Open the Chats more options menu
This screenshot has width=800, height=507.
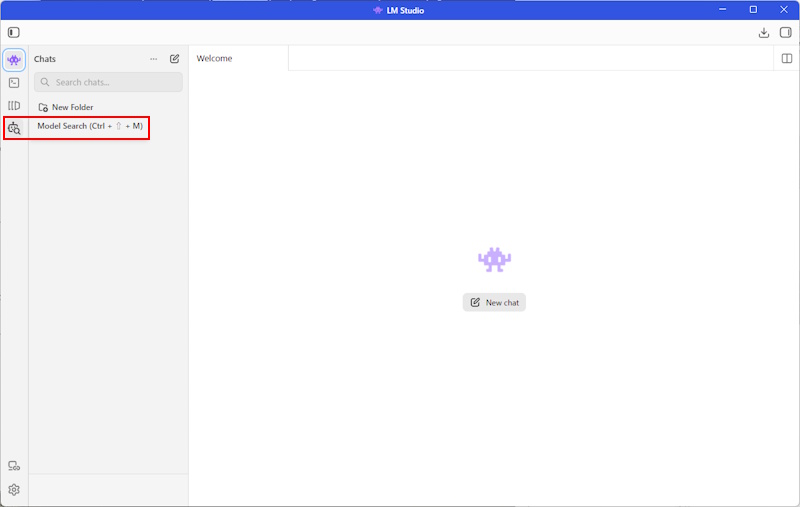click(153, 59)
